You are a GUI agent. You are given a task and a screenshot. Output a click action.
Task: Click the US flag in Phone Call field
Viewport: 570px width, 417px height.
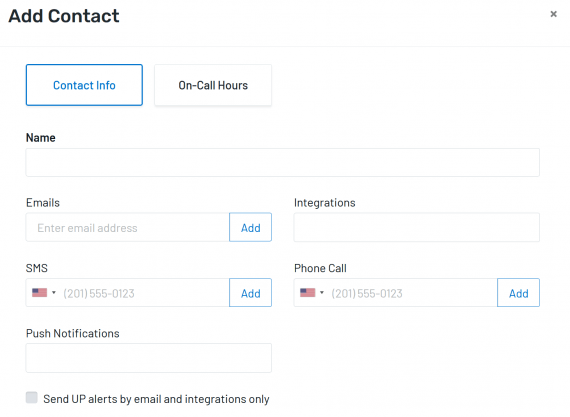308,293
